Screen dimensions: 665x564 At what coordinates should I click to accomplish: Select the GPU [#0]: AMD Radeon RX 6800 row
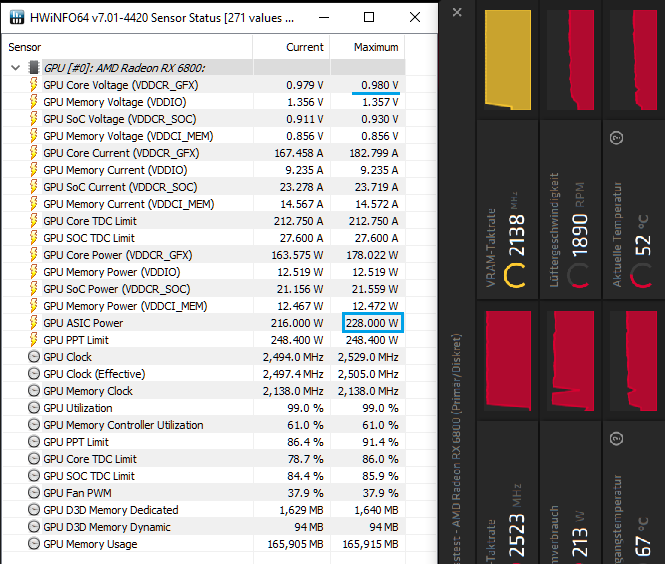[x=204, y=67]
